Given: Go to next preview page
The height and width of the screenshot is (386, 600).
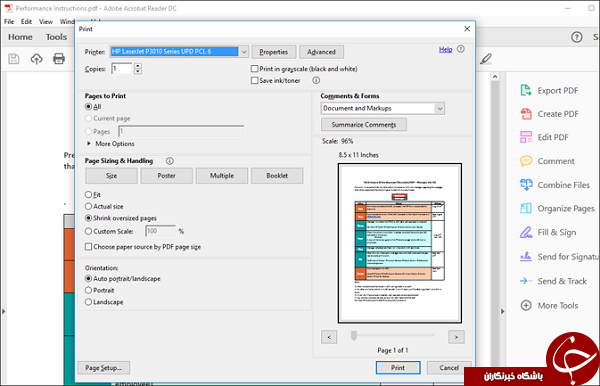Looking at the screenshot, I should (456, 337).
